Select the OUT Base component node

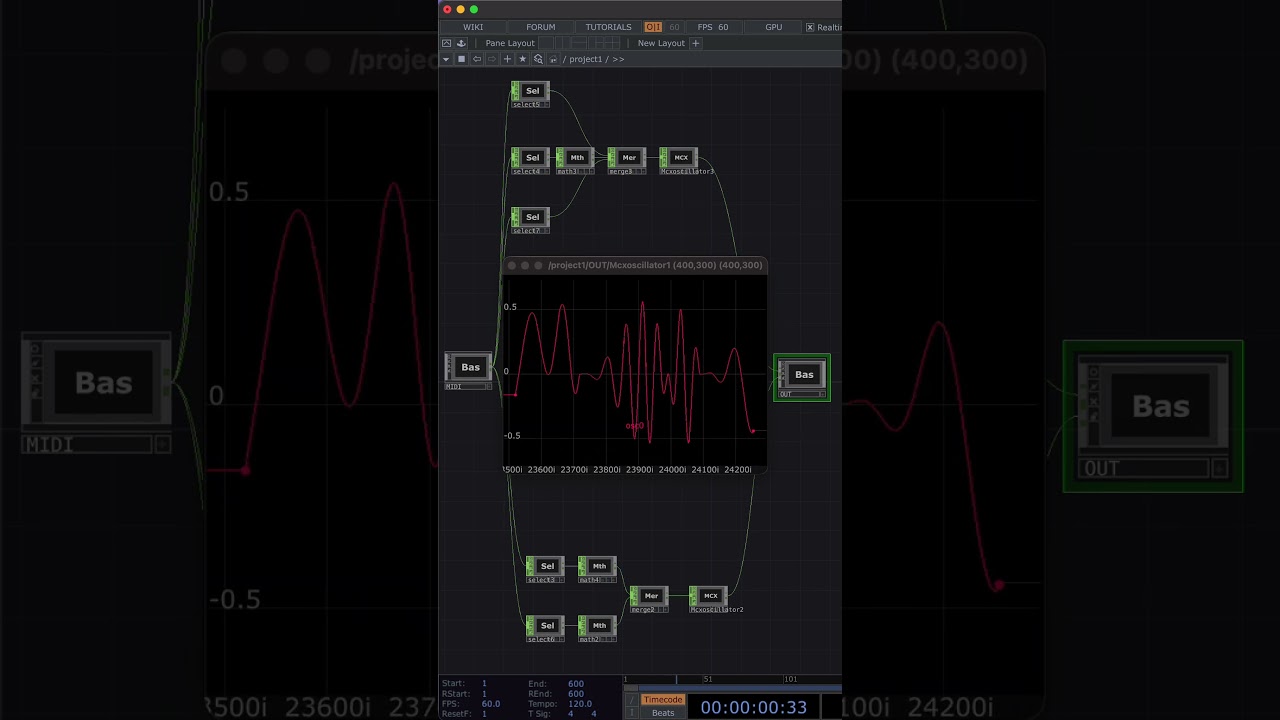click(802, 375)
